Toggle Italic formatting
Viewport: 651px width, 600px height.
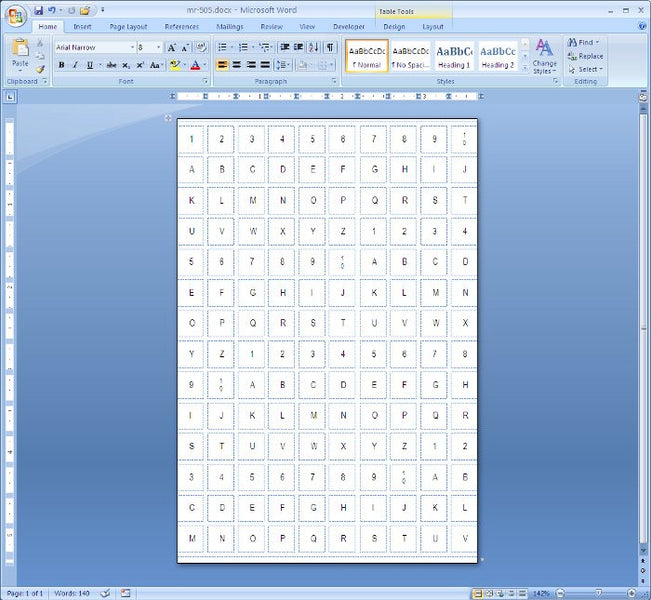(x=75, y=65)
